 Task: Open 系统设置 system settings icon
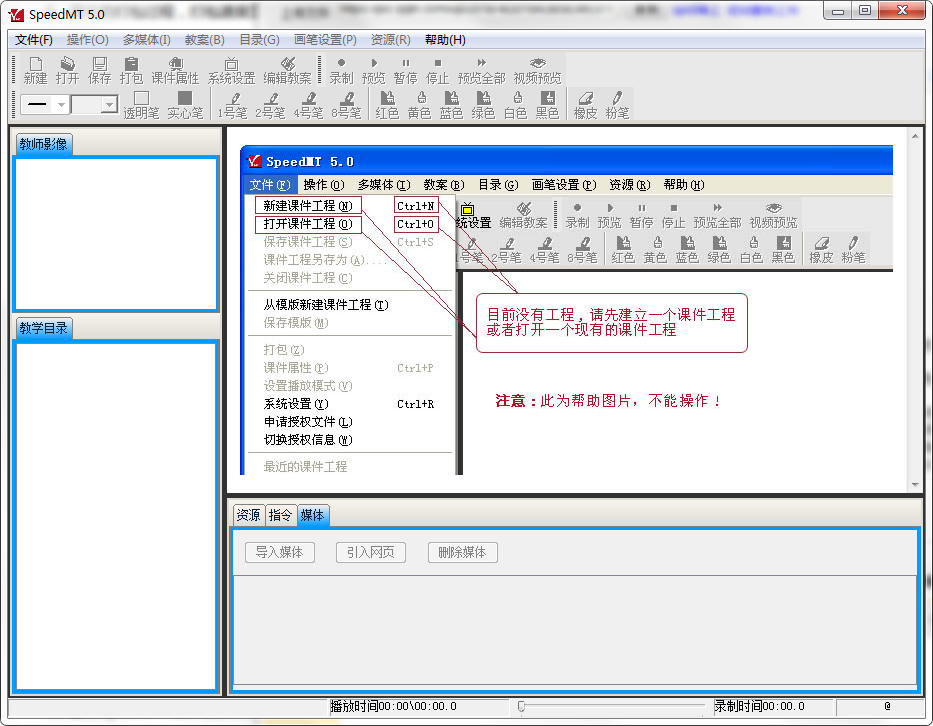pyautogui.click(x=231, y=71)
